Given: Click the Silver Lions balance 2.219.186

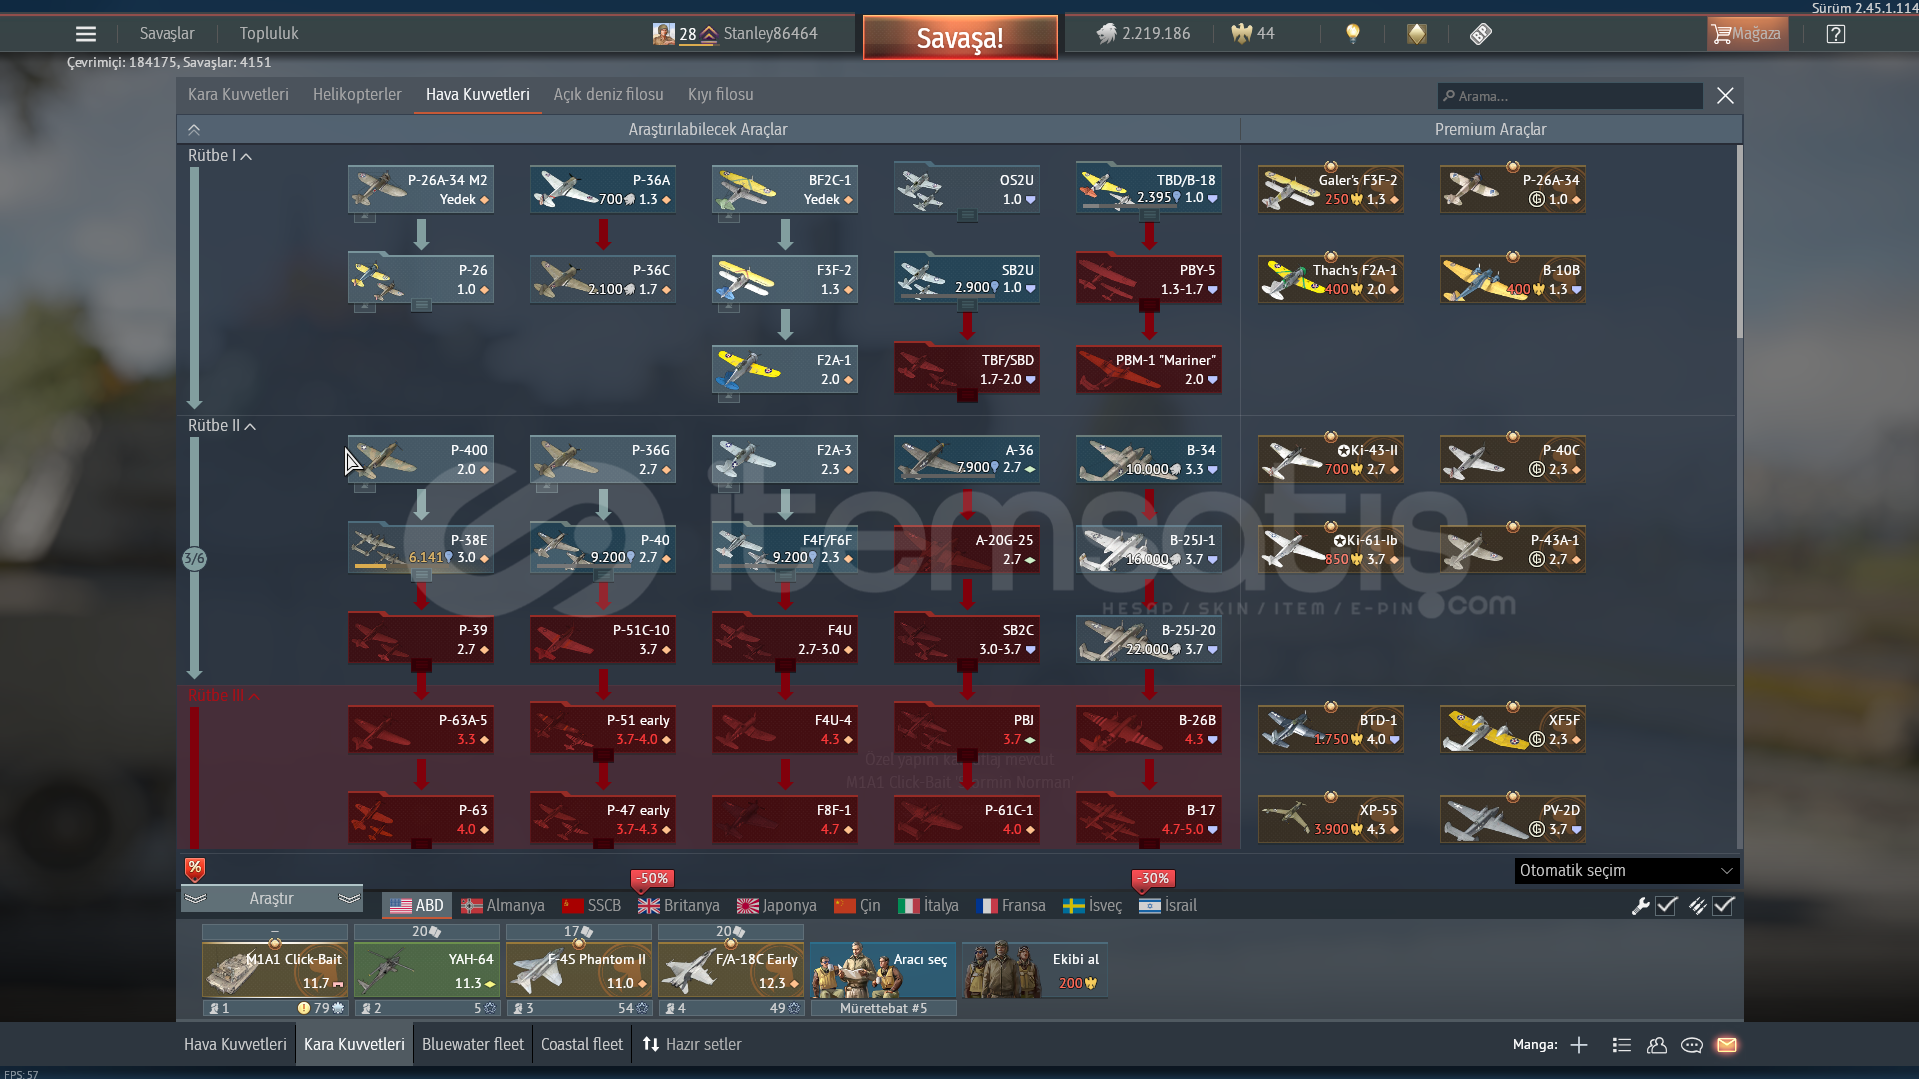Looking at the screenshot, I should click(x=1143, y=34).
